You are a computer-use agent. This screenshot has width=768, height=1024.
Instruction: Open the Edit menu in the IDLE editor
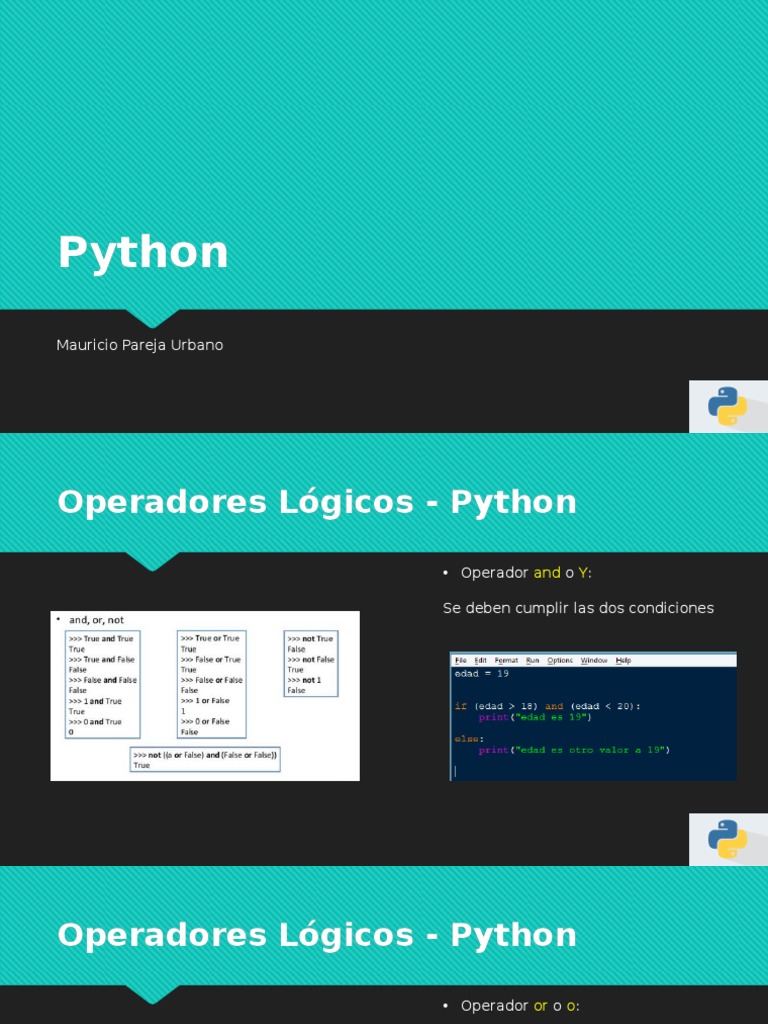click(481, 660)
